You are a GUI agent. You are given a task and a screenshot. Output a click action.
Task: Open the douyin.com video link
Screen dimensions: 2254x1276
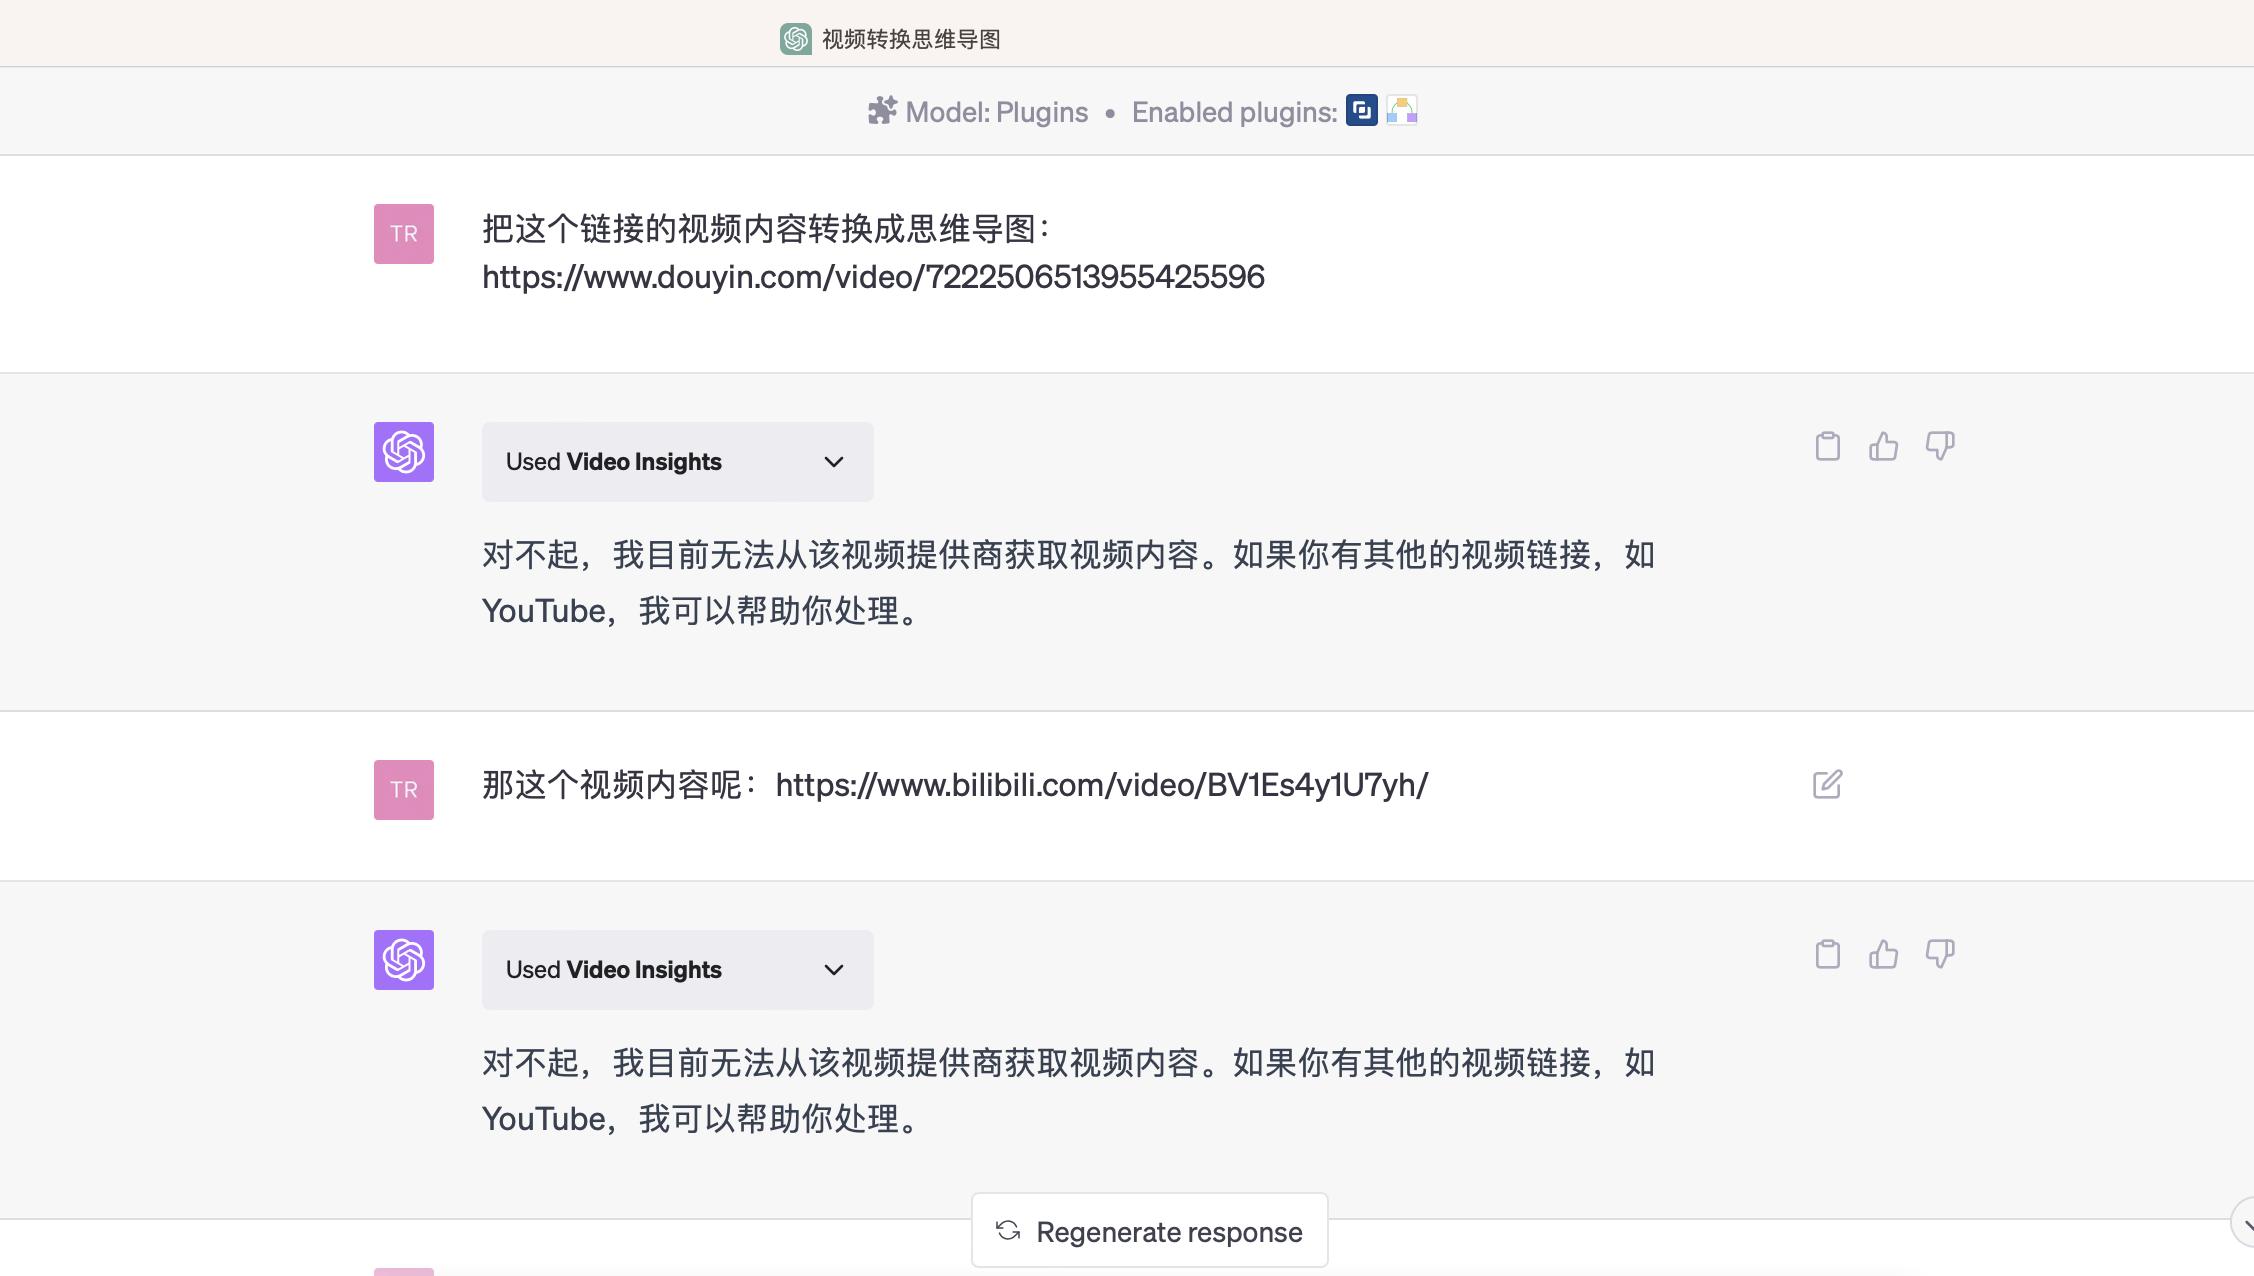coord(872,277)
